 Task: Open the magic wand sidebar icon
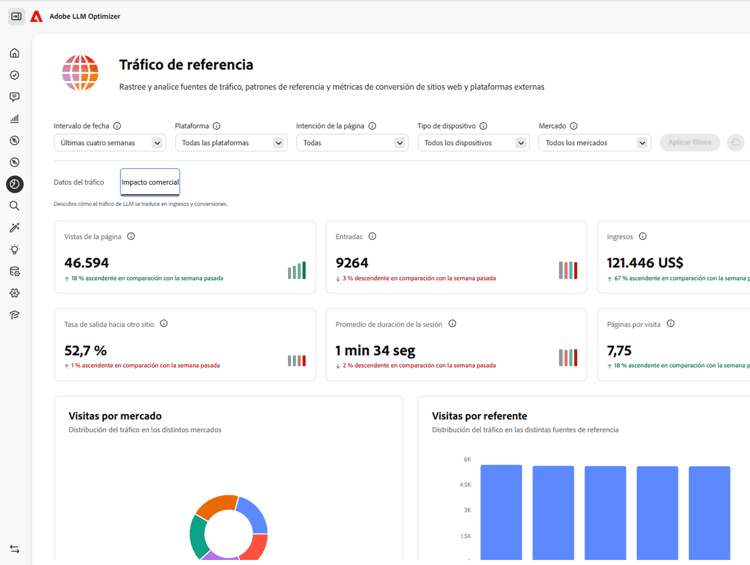15,228
